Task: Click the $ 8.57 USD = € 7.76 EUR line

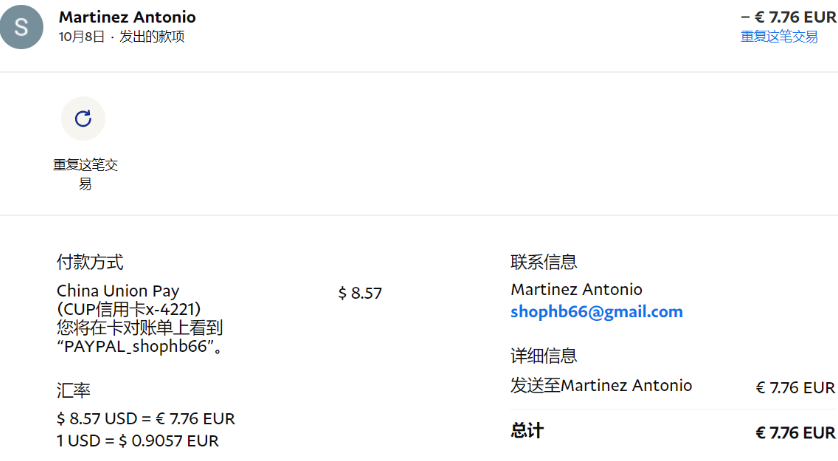Action: 146,418
